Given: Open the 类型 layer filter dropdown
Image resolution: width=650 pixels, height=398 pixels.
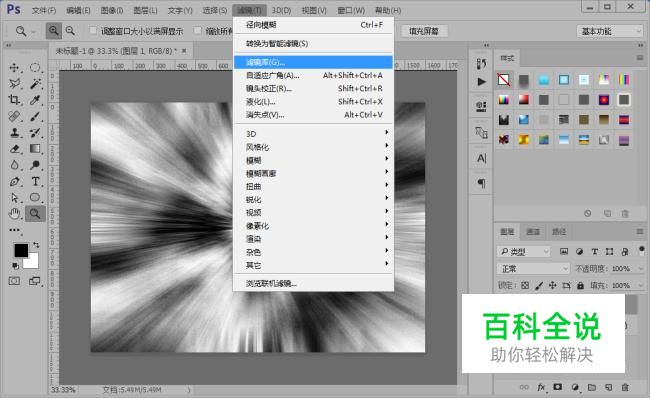Looking at the screenshot, I should pos(524,251).
